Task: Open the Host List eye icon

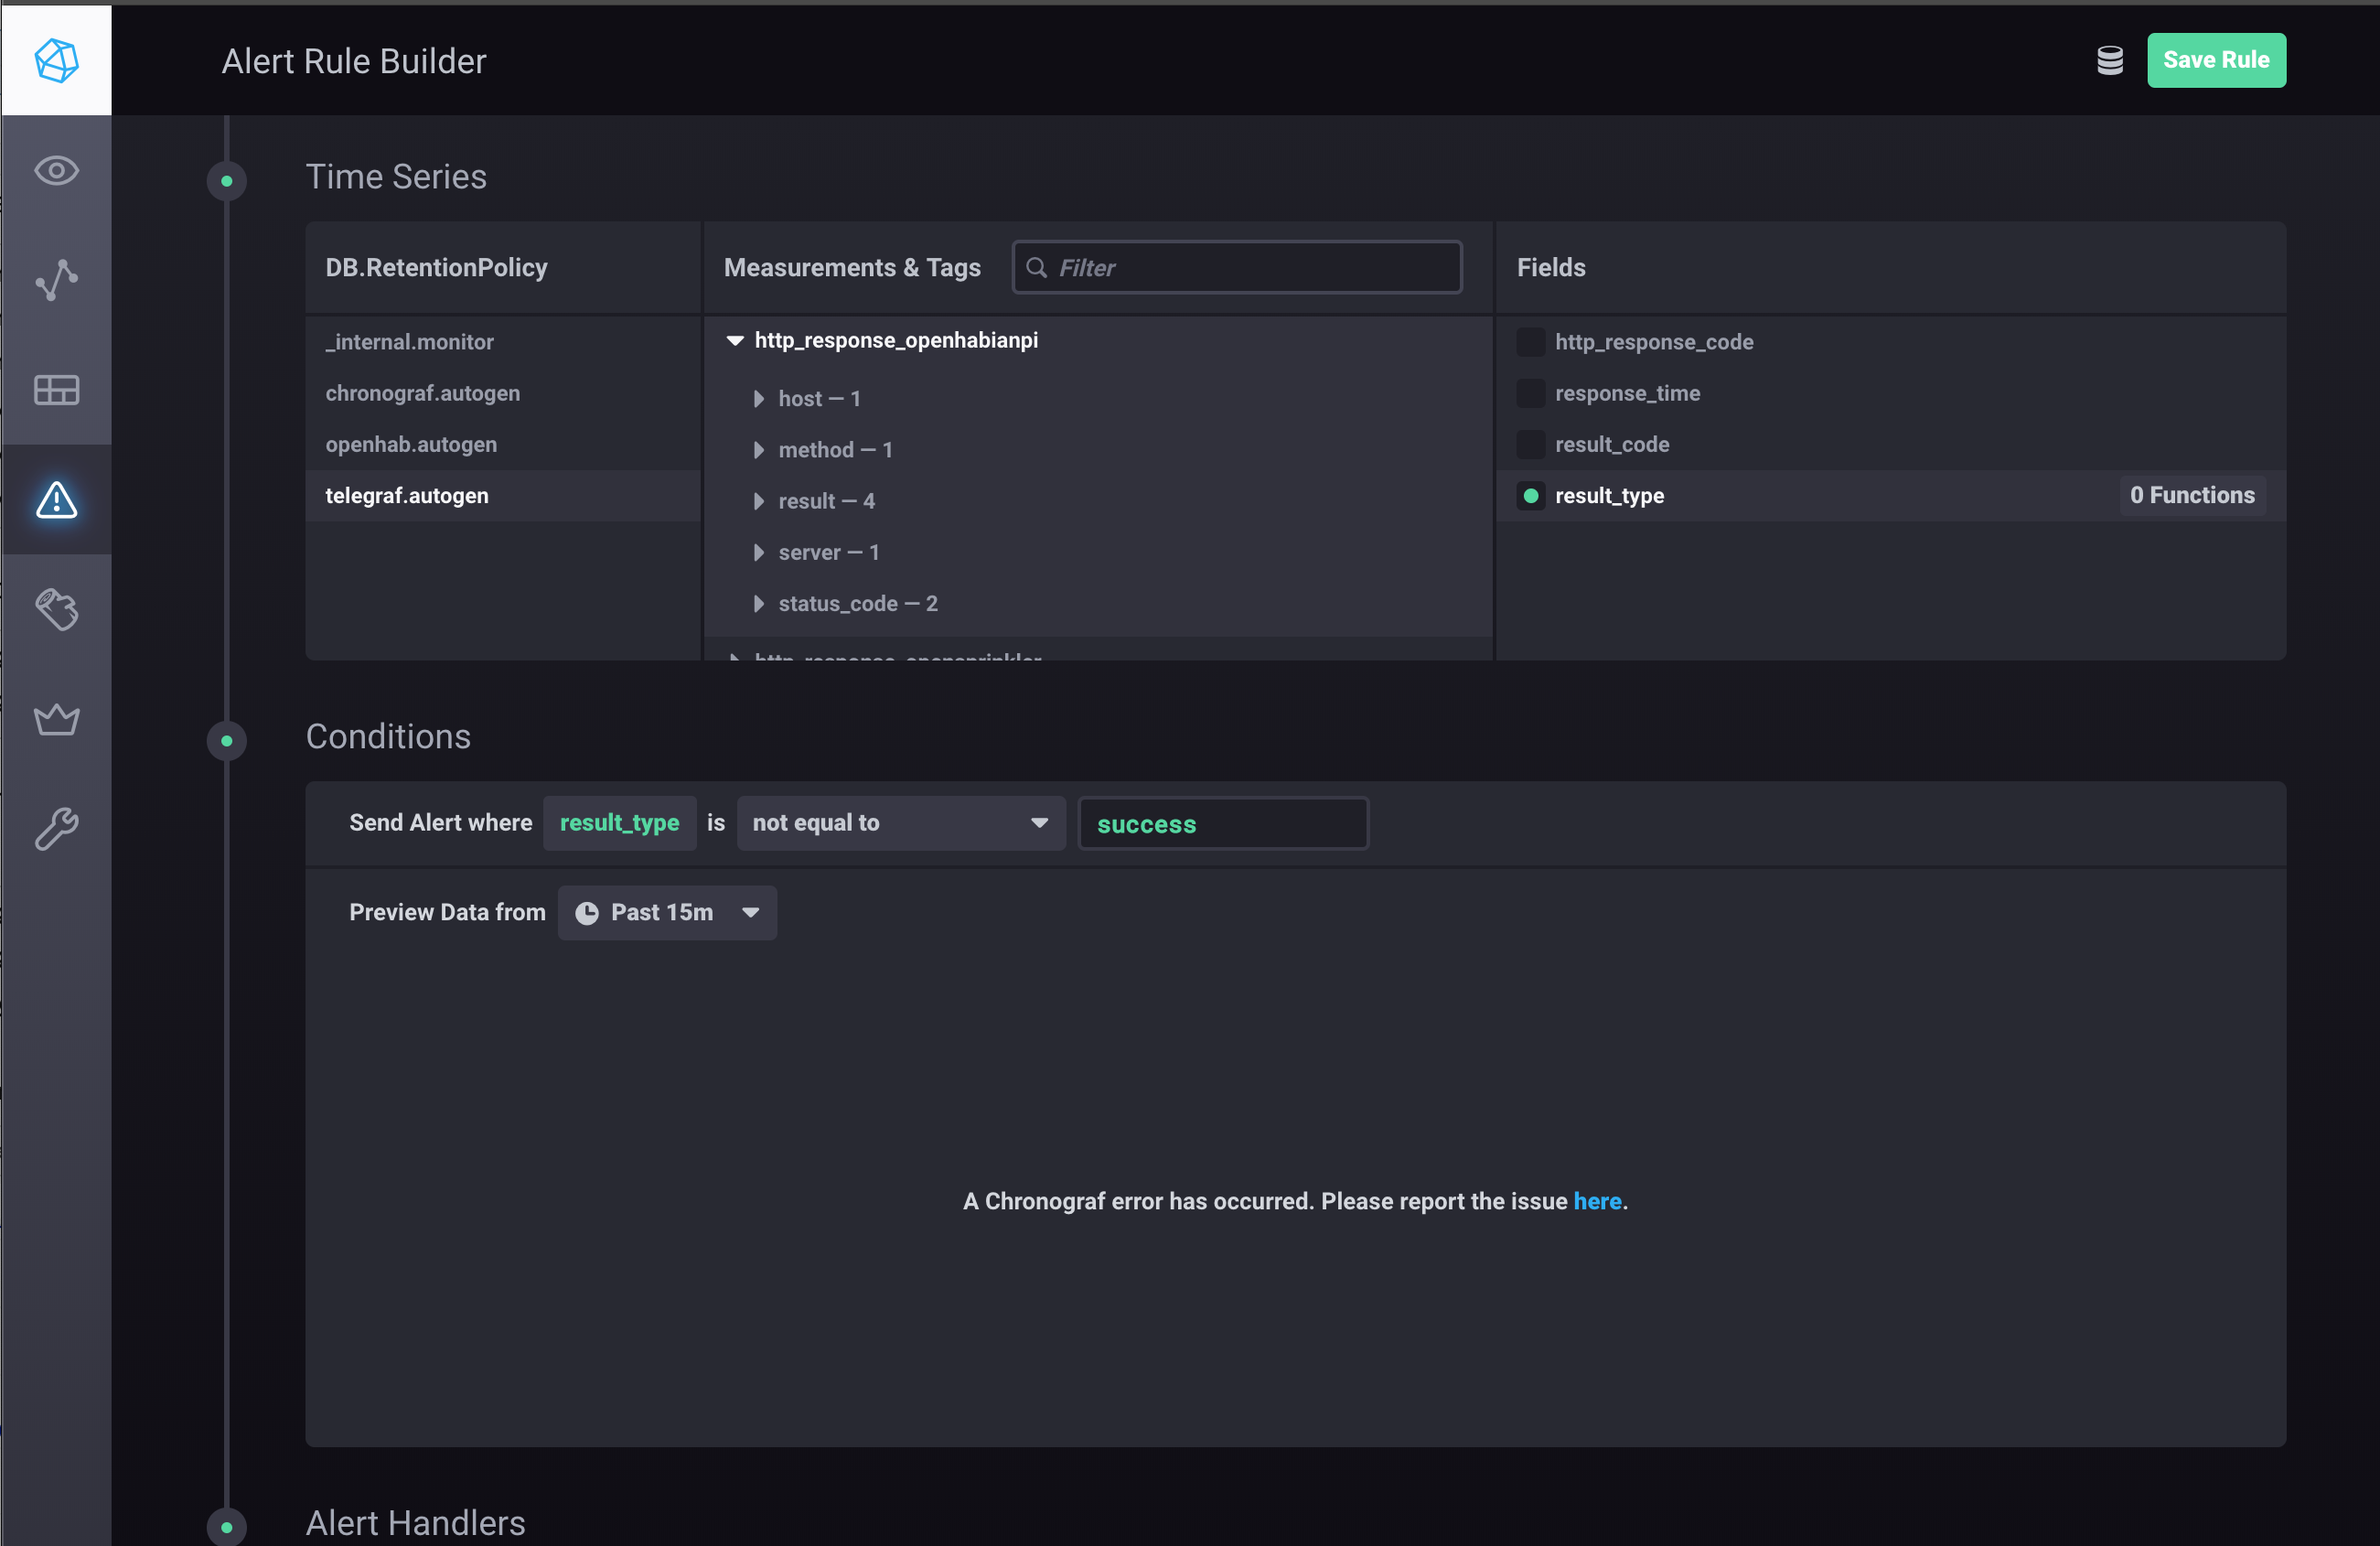Action: pyautogui.click(x=56, y=170)
